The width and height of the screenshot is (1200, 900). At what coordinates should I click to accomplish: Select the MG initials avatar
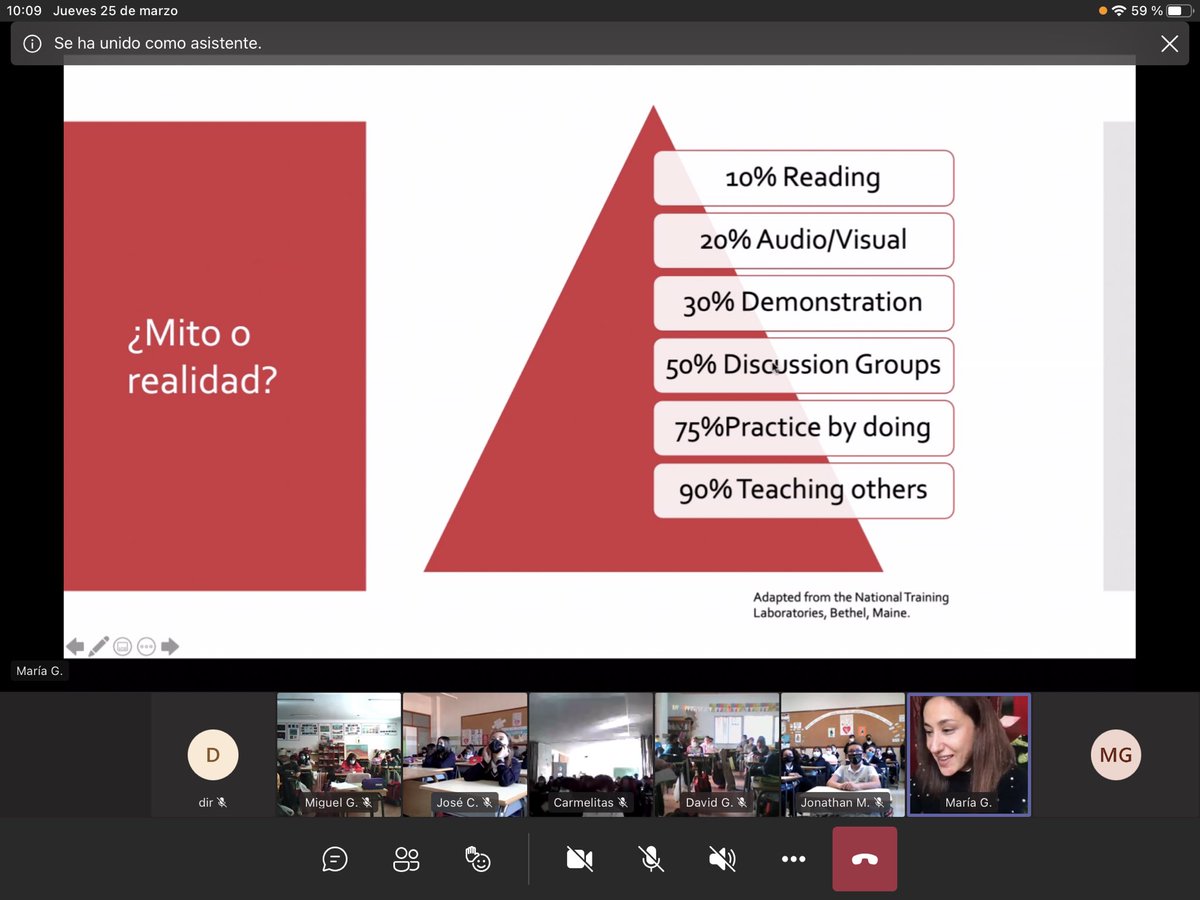(1116, 755)
